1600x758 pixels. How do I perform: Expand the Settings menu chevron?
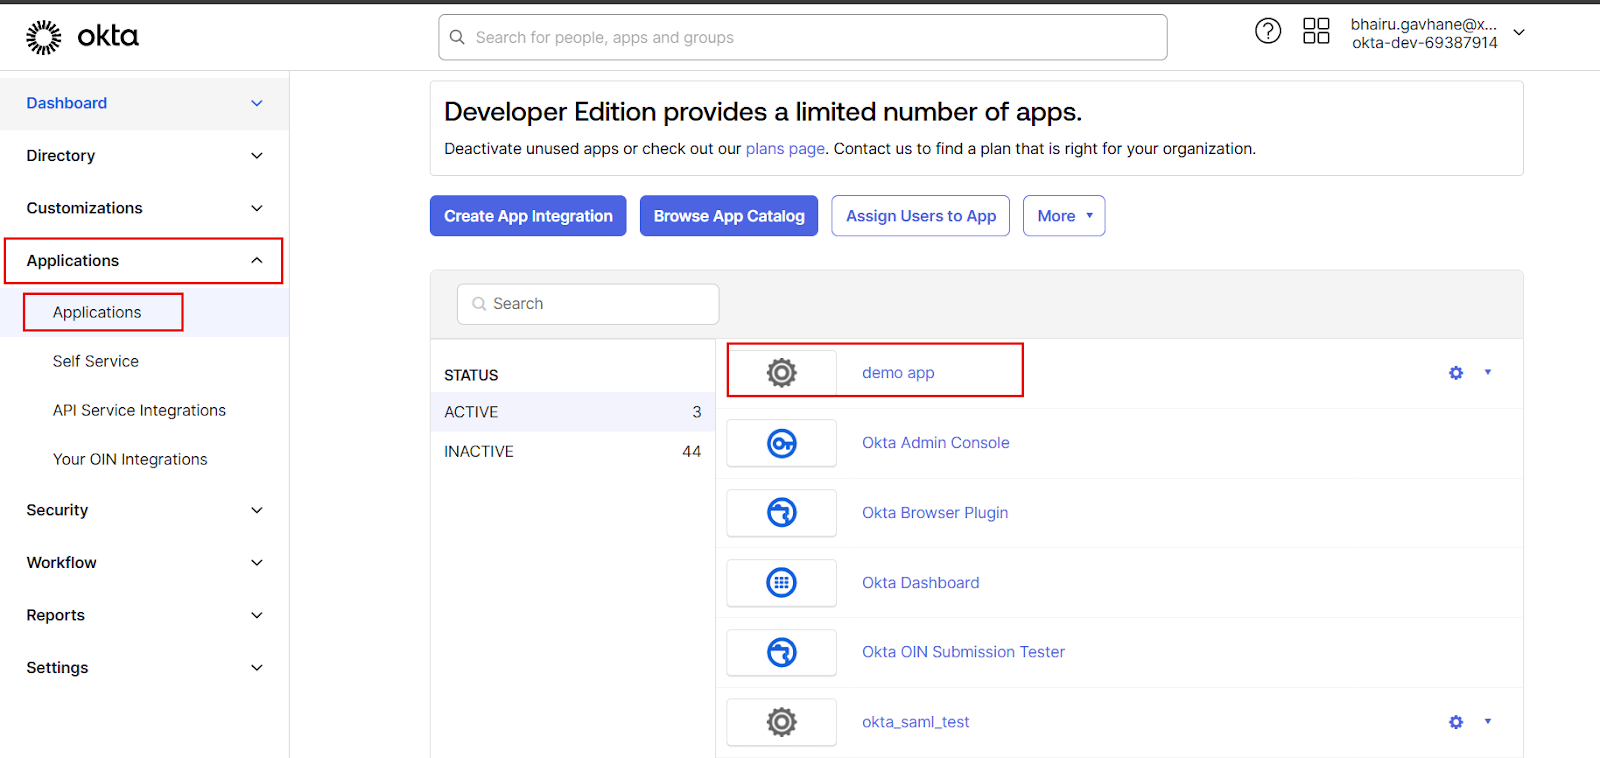[x=257, y=668]
